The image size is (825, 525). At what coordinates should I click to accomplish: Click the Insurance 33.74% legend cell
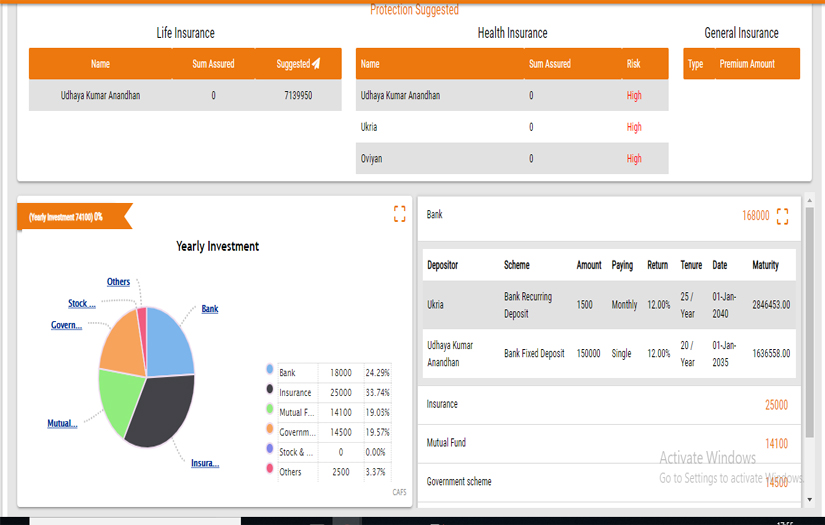point(377,393)
